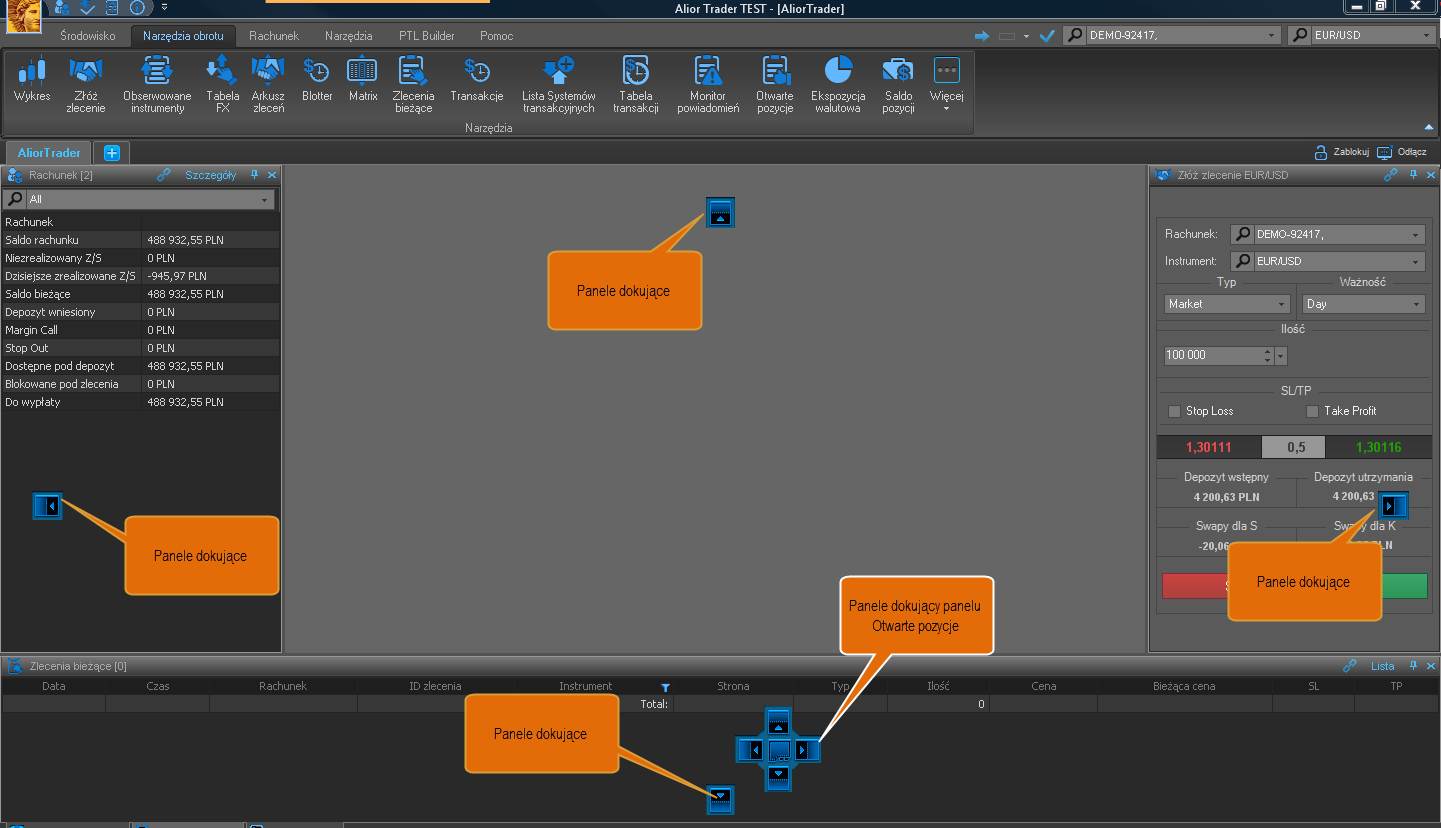Viewport: 1441px width, 828px height.
Task: Open the PTL Builder tab
Action: 427,36
